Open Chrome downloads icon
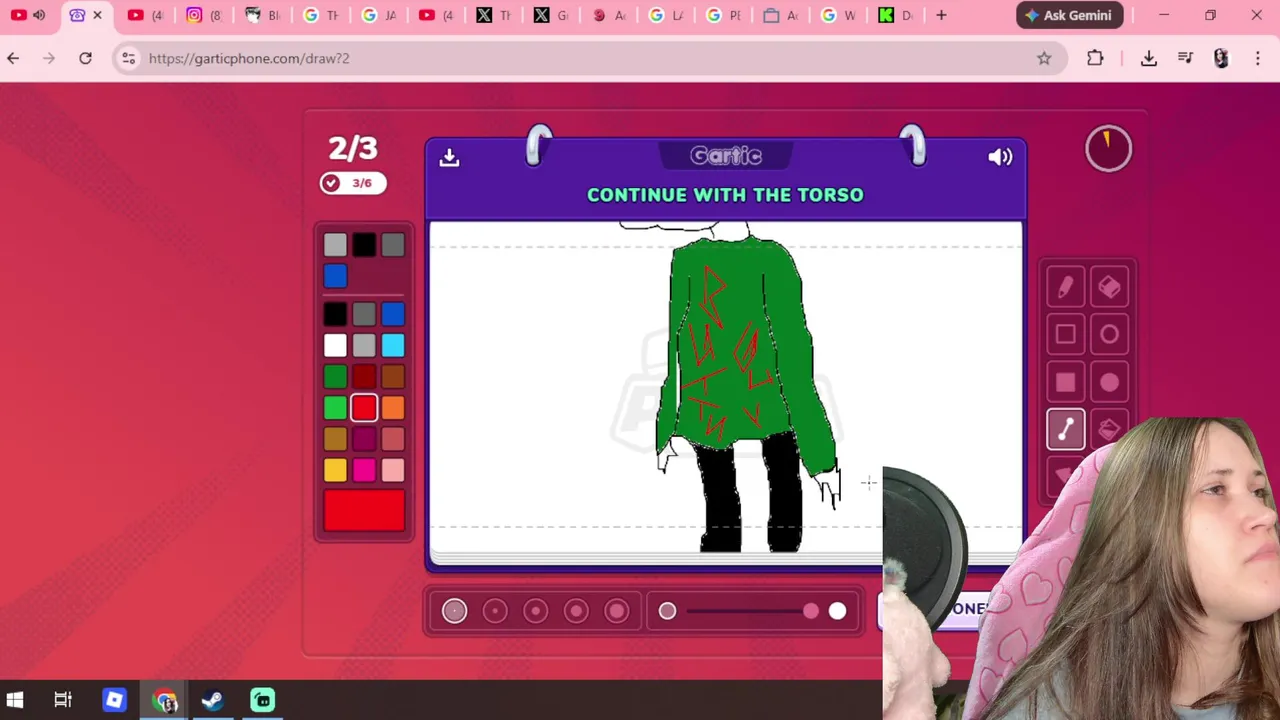1280x720 pixels. (x=1149, y=58)
